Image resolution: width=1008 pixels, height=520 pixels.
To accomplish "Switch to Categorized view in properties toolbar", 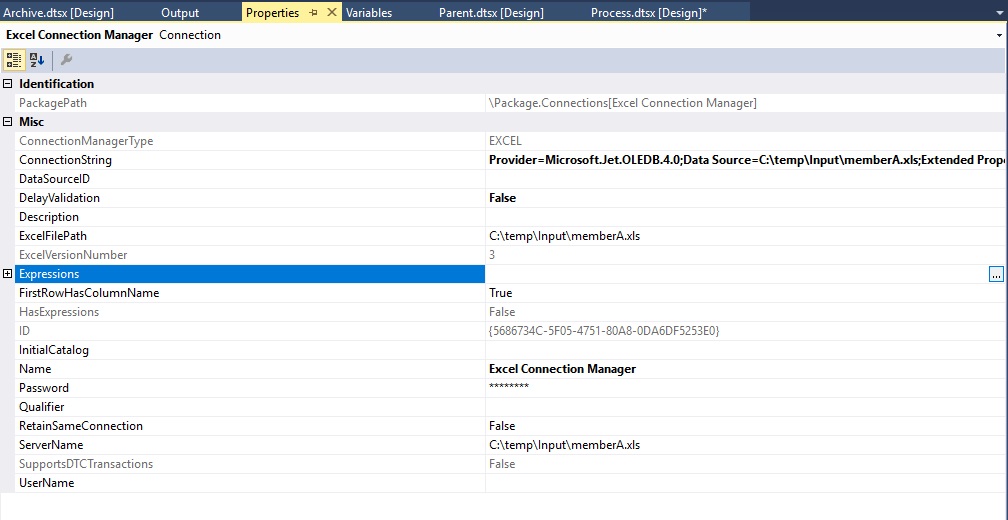I will pos(15,60).
